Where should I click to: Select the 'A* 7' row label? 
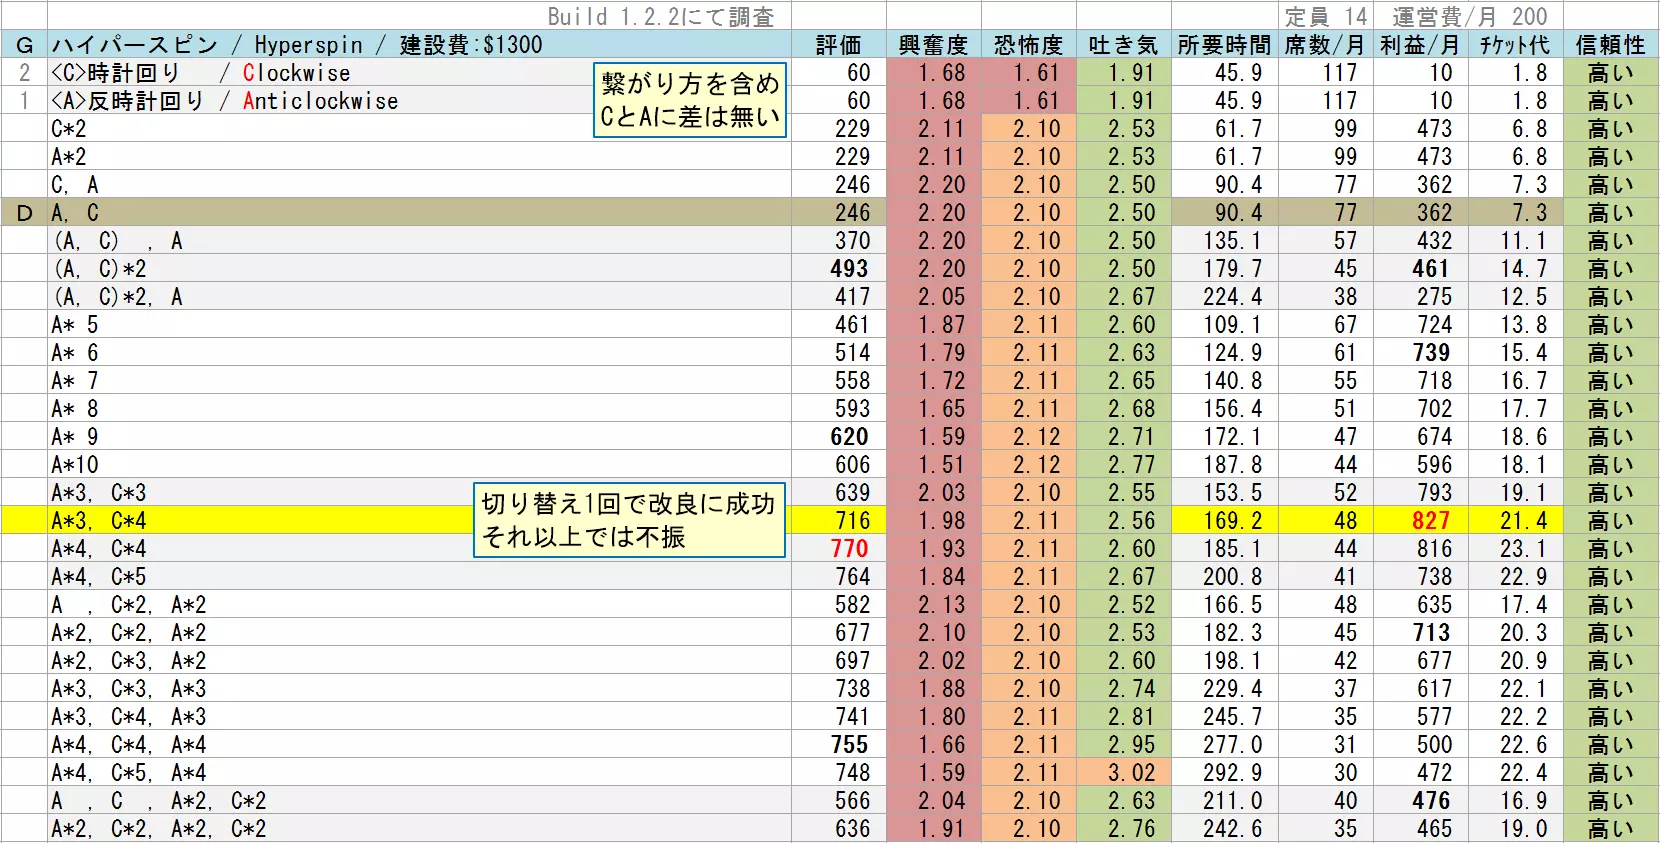point(75,381)
